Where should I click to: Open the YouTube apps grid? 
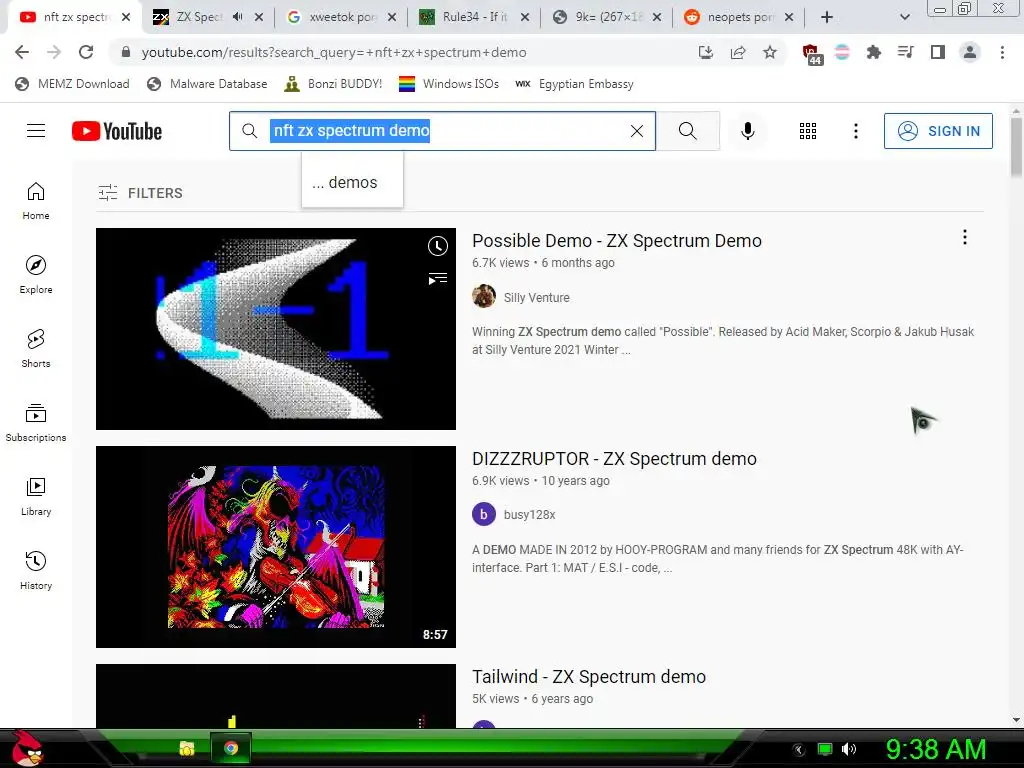point(808,131)
